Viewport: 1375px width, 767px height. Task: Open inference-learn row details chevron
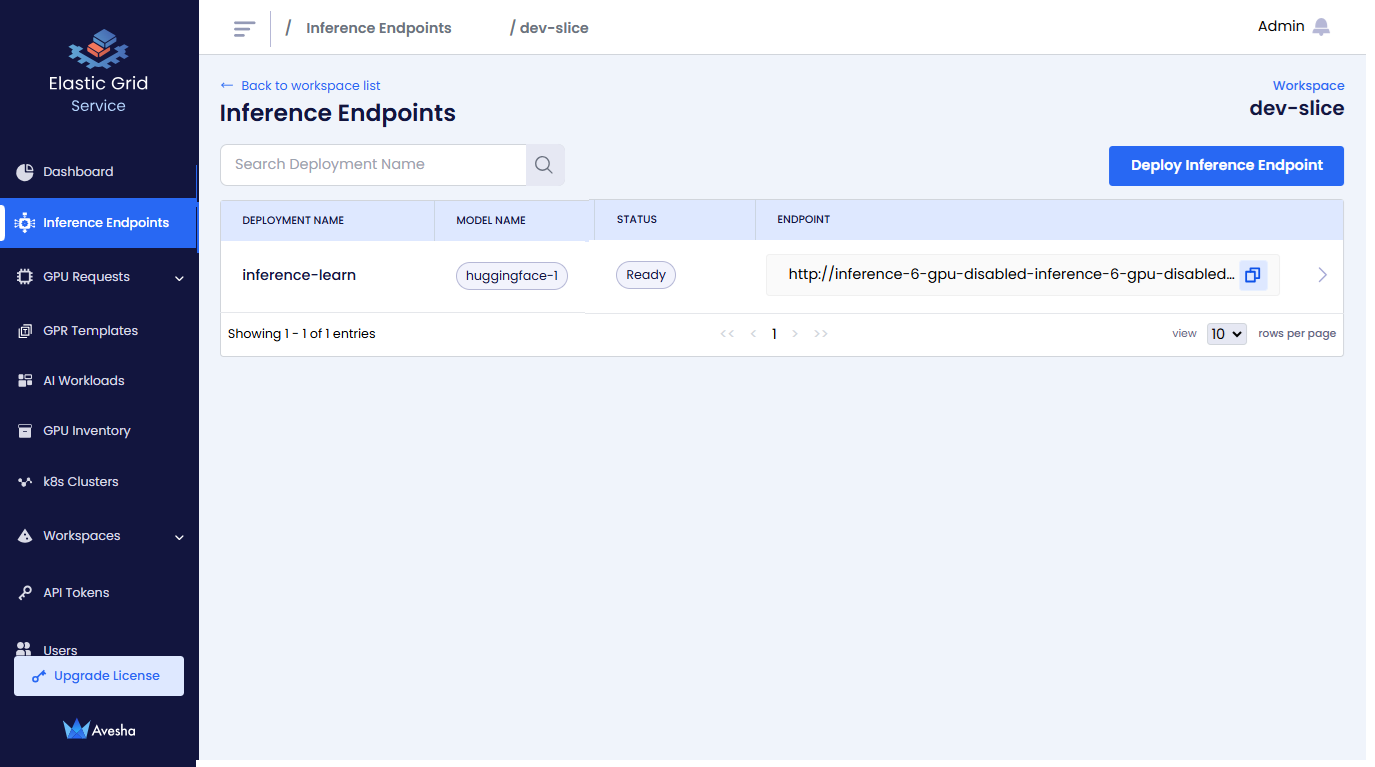[x=1322, y=275]
